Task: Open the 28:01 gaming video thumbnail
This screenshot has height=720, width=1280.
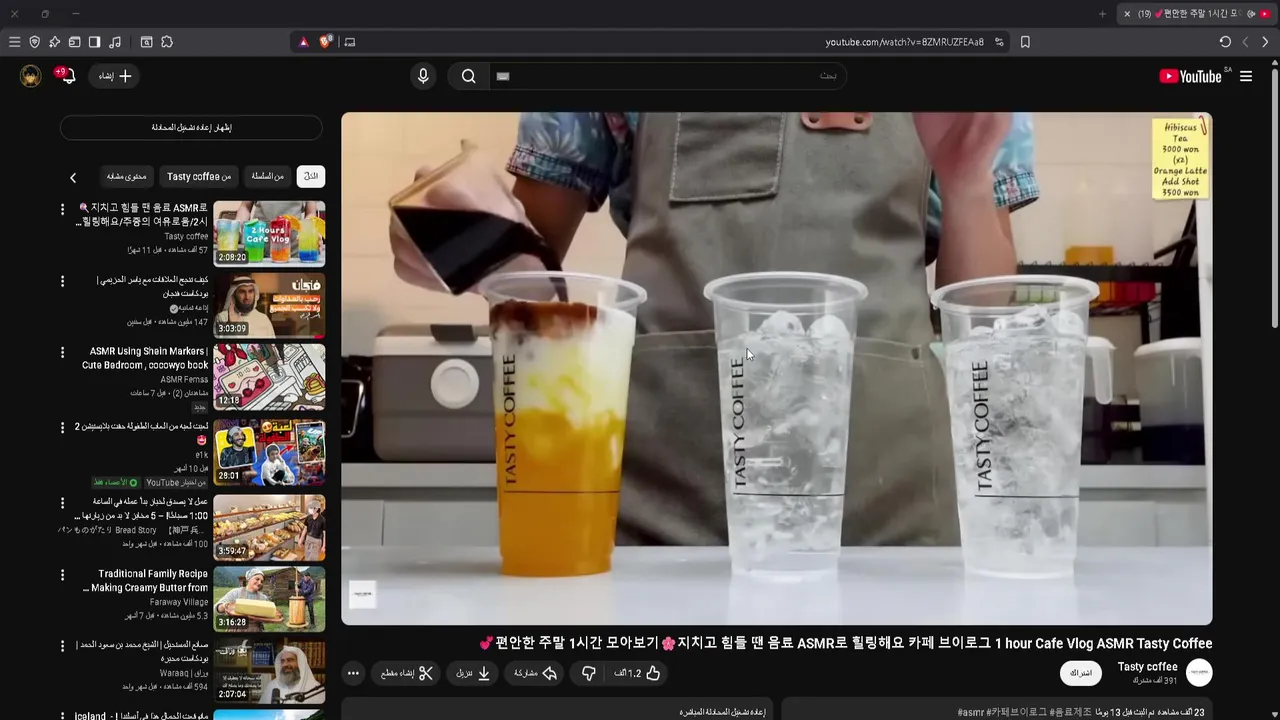Action: pyautogui.click(x=269, y=452)
